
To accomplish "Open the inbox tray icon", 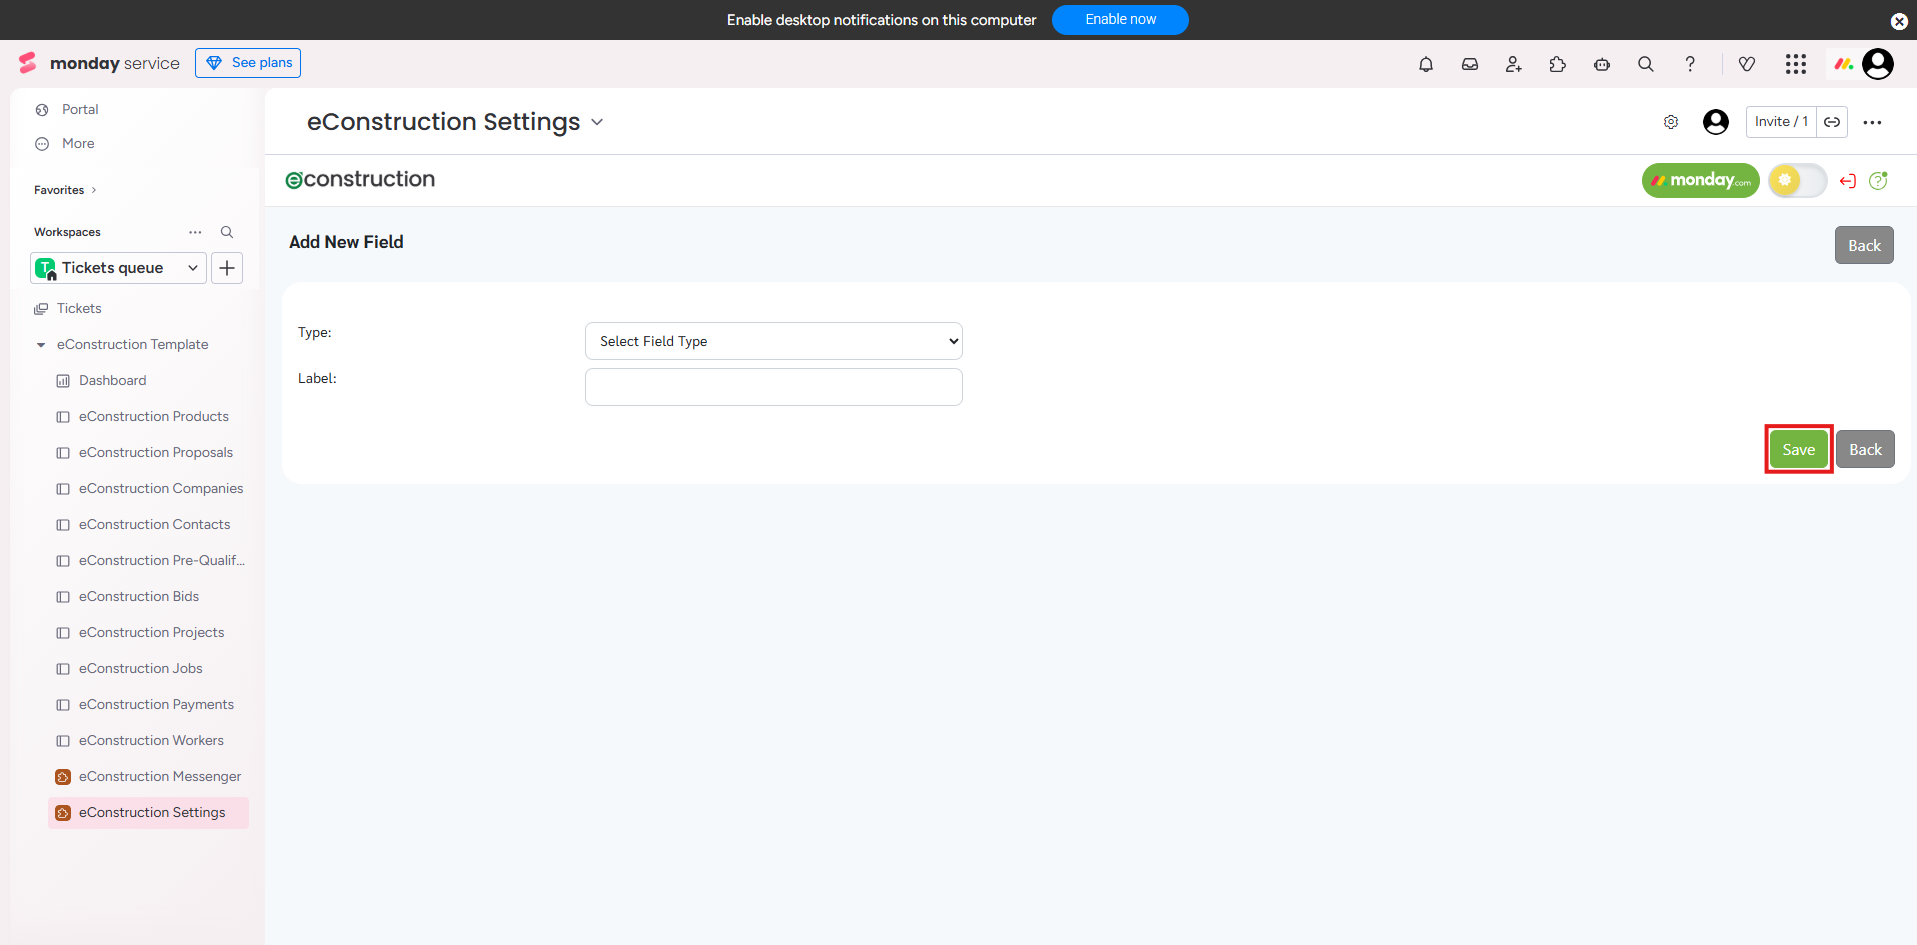I will click(1469, 64).
